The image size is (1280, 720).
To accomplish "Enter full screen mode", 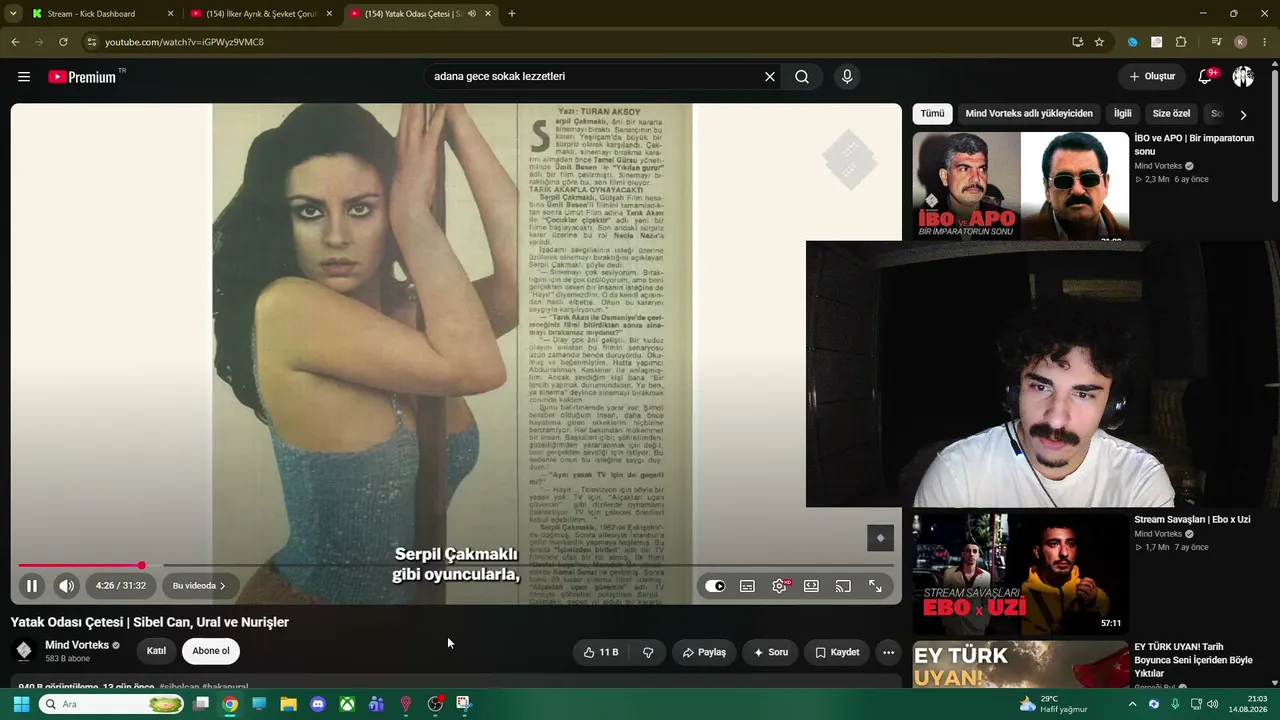I will [x=875, y=586].
